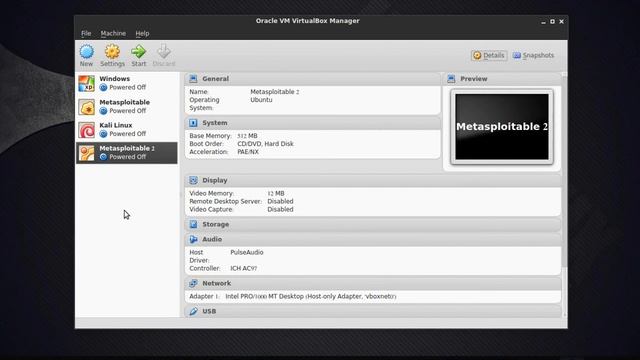This screenshot has height=360, width=640.
Task: Select the Windows XP VM icon
Action: point(87,83)
